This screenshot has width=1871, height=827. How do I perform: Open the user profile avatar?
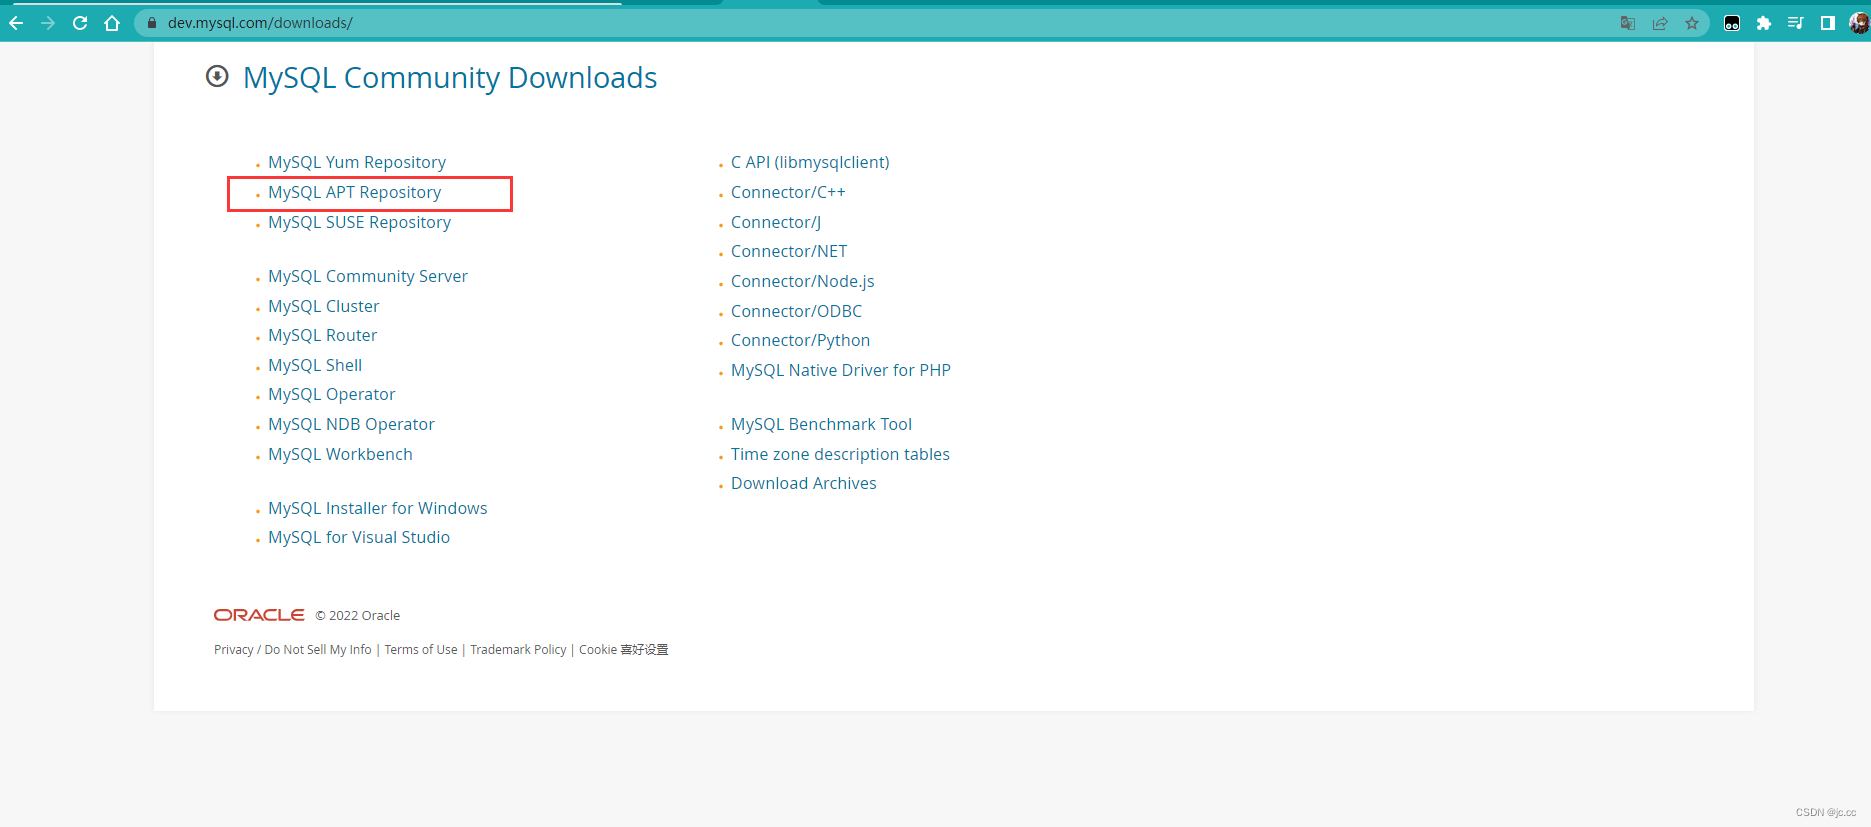[1859, 23]
